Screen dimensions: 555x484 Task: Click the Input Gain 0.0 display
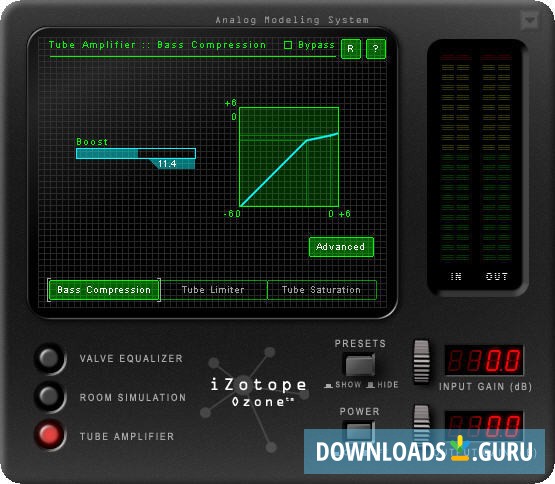484,360
